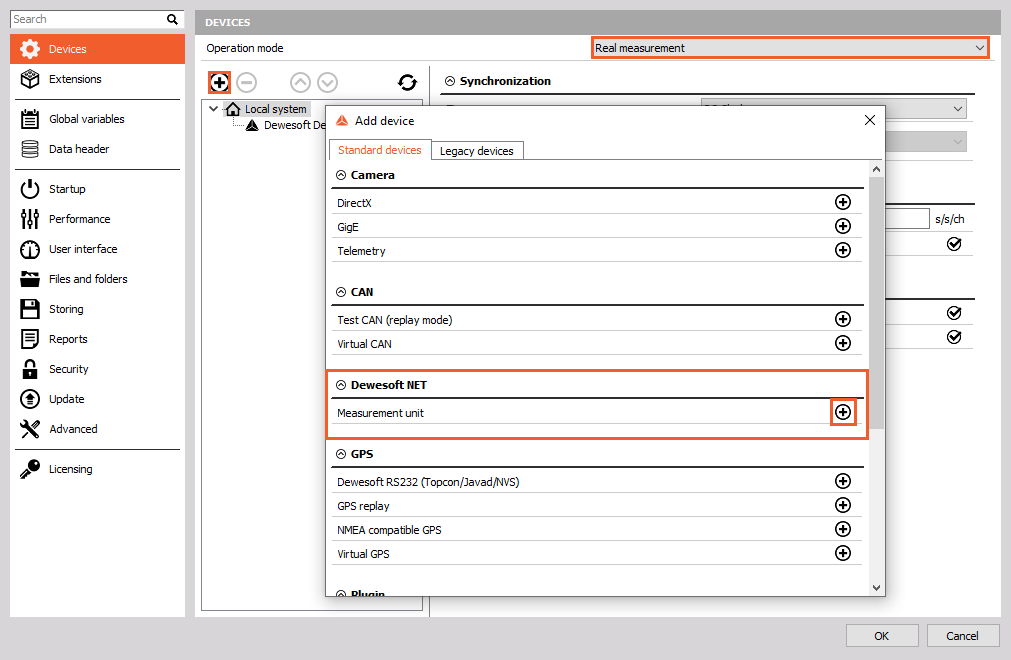Add a Measurement unit device
Viewport: 1011px width, 660px height.
pos(843,412)
